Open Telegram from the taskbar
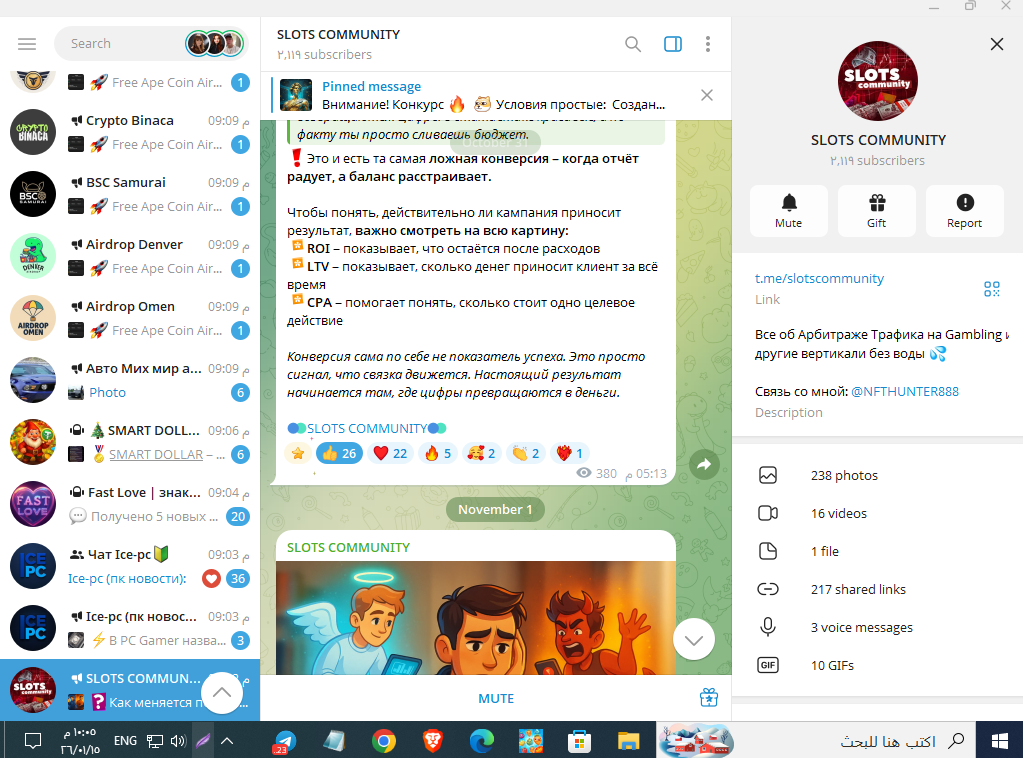 tap(284, 741)
